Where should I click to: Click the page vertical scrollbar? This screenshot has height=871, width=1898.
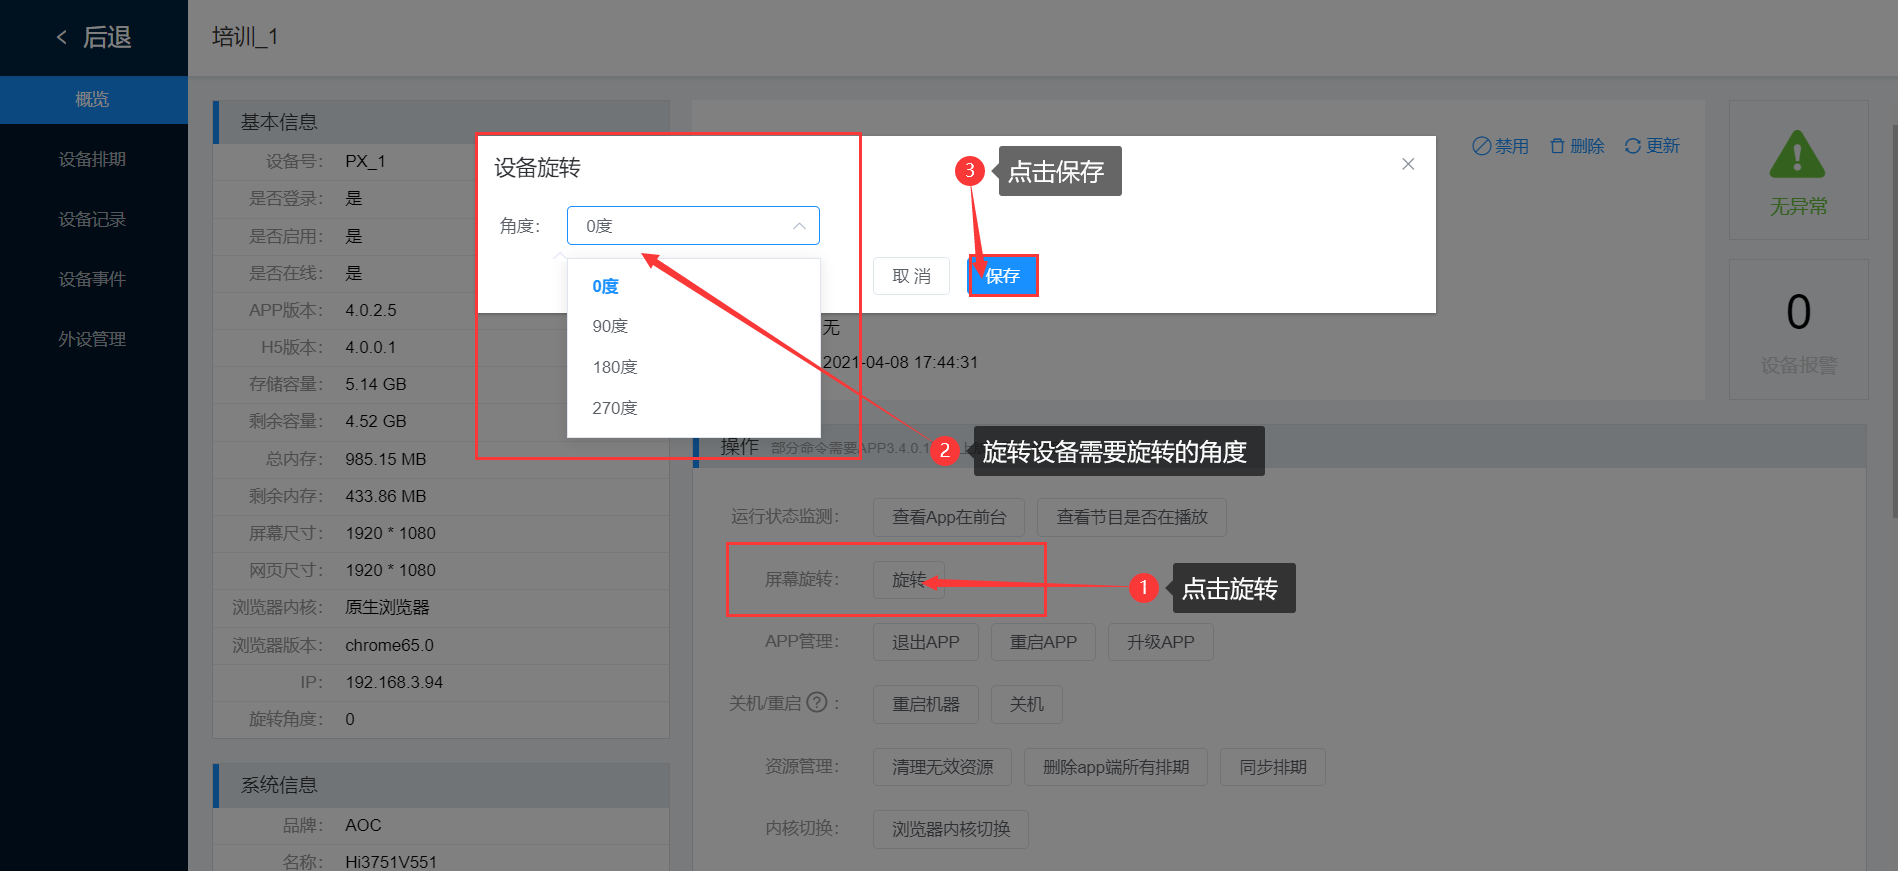click(1893, 320)
